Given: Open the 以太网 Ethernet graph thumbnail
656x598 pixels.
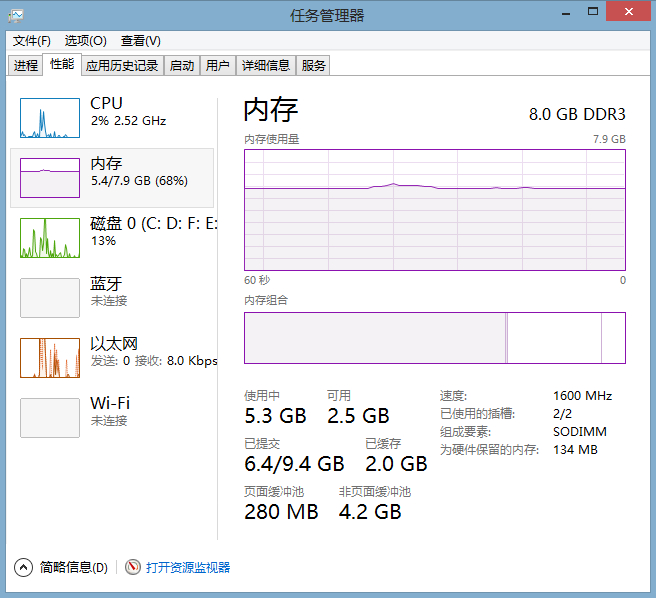Looking at the screenshot, I should point(50,358).
